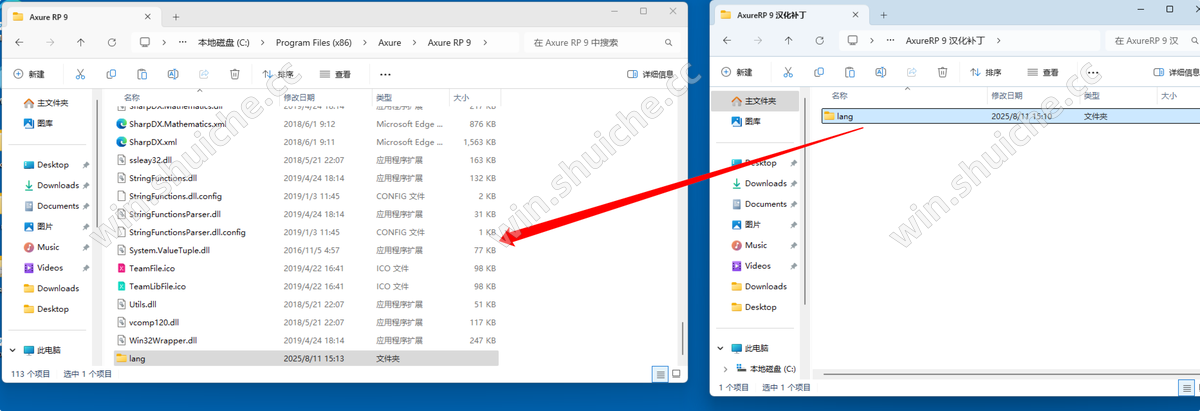The height and width of the screenshot is (411, 1200).
Task: Open Documents in 汉化补丁 sidebar
Action: click(766, 204)
